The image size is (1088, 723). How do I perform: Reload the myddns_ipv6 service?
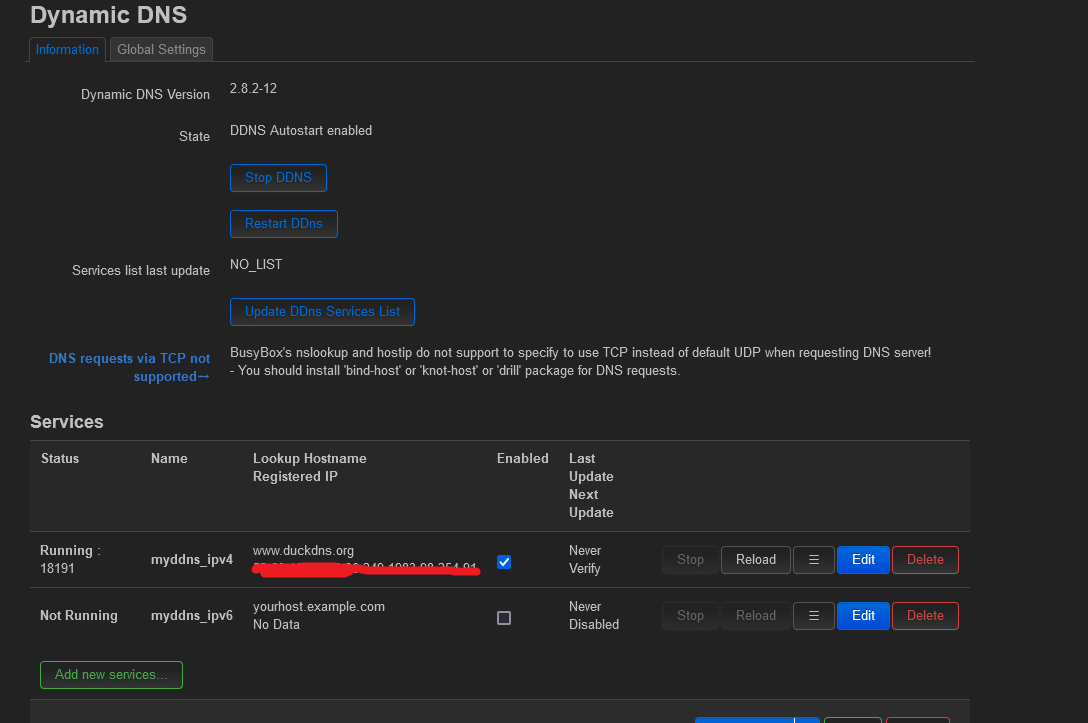[x=756, y=615]
